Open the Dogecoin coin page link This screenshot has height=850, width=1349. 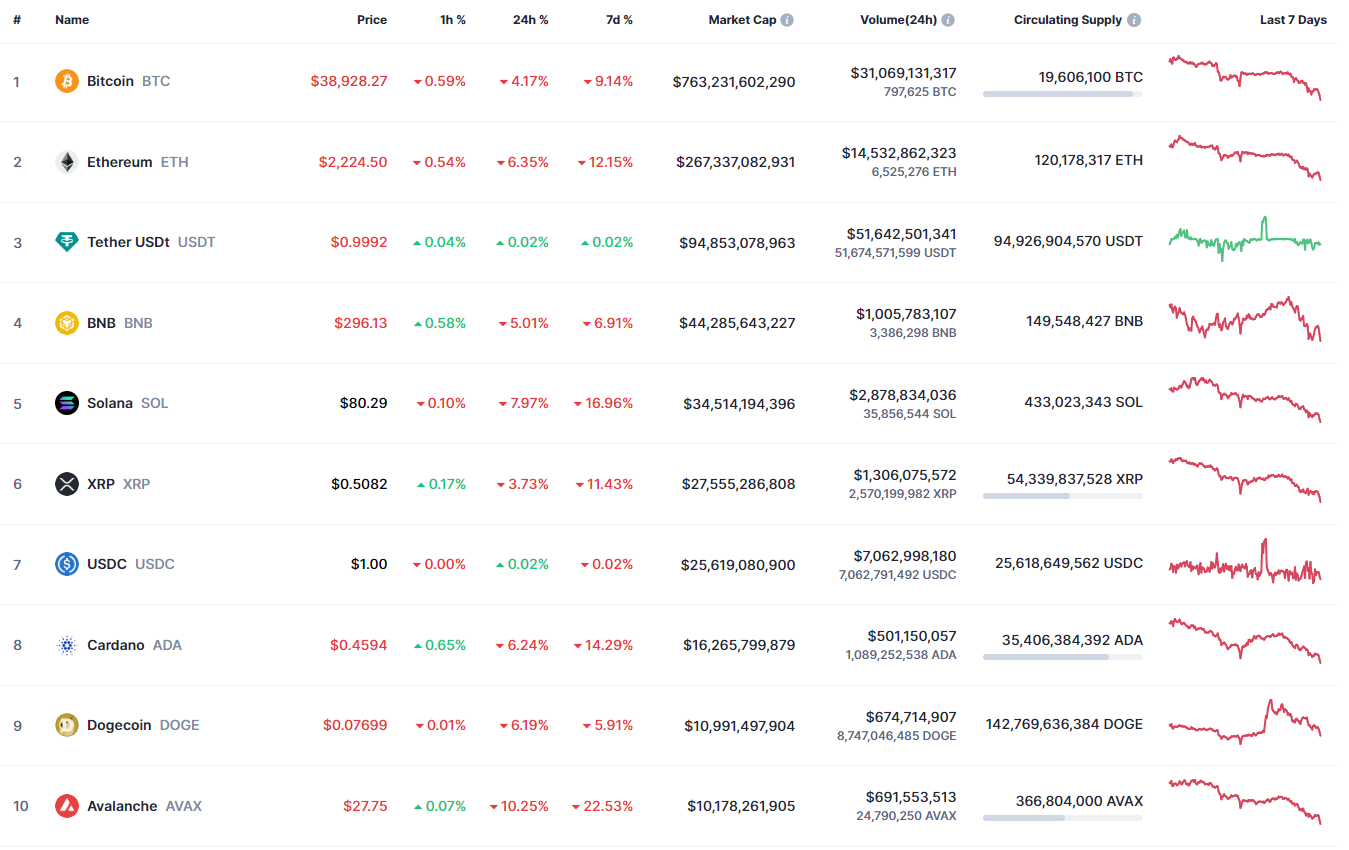tap(143, 725)
